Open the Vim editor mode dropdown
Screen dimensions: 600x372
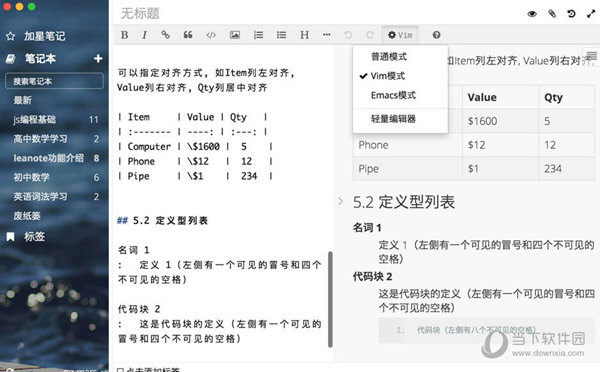point(400,35)
